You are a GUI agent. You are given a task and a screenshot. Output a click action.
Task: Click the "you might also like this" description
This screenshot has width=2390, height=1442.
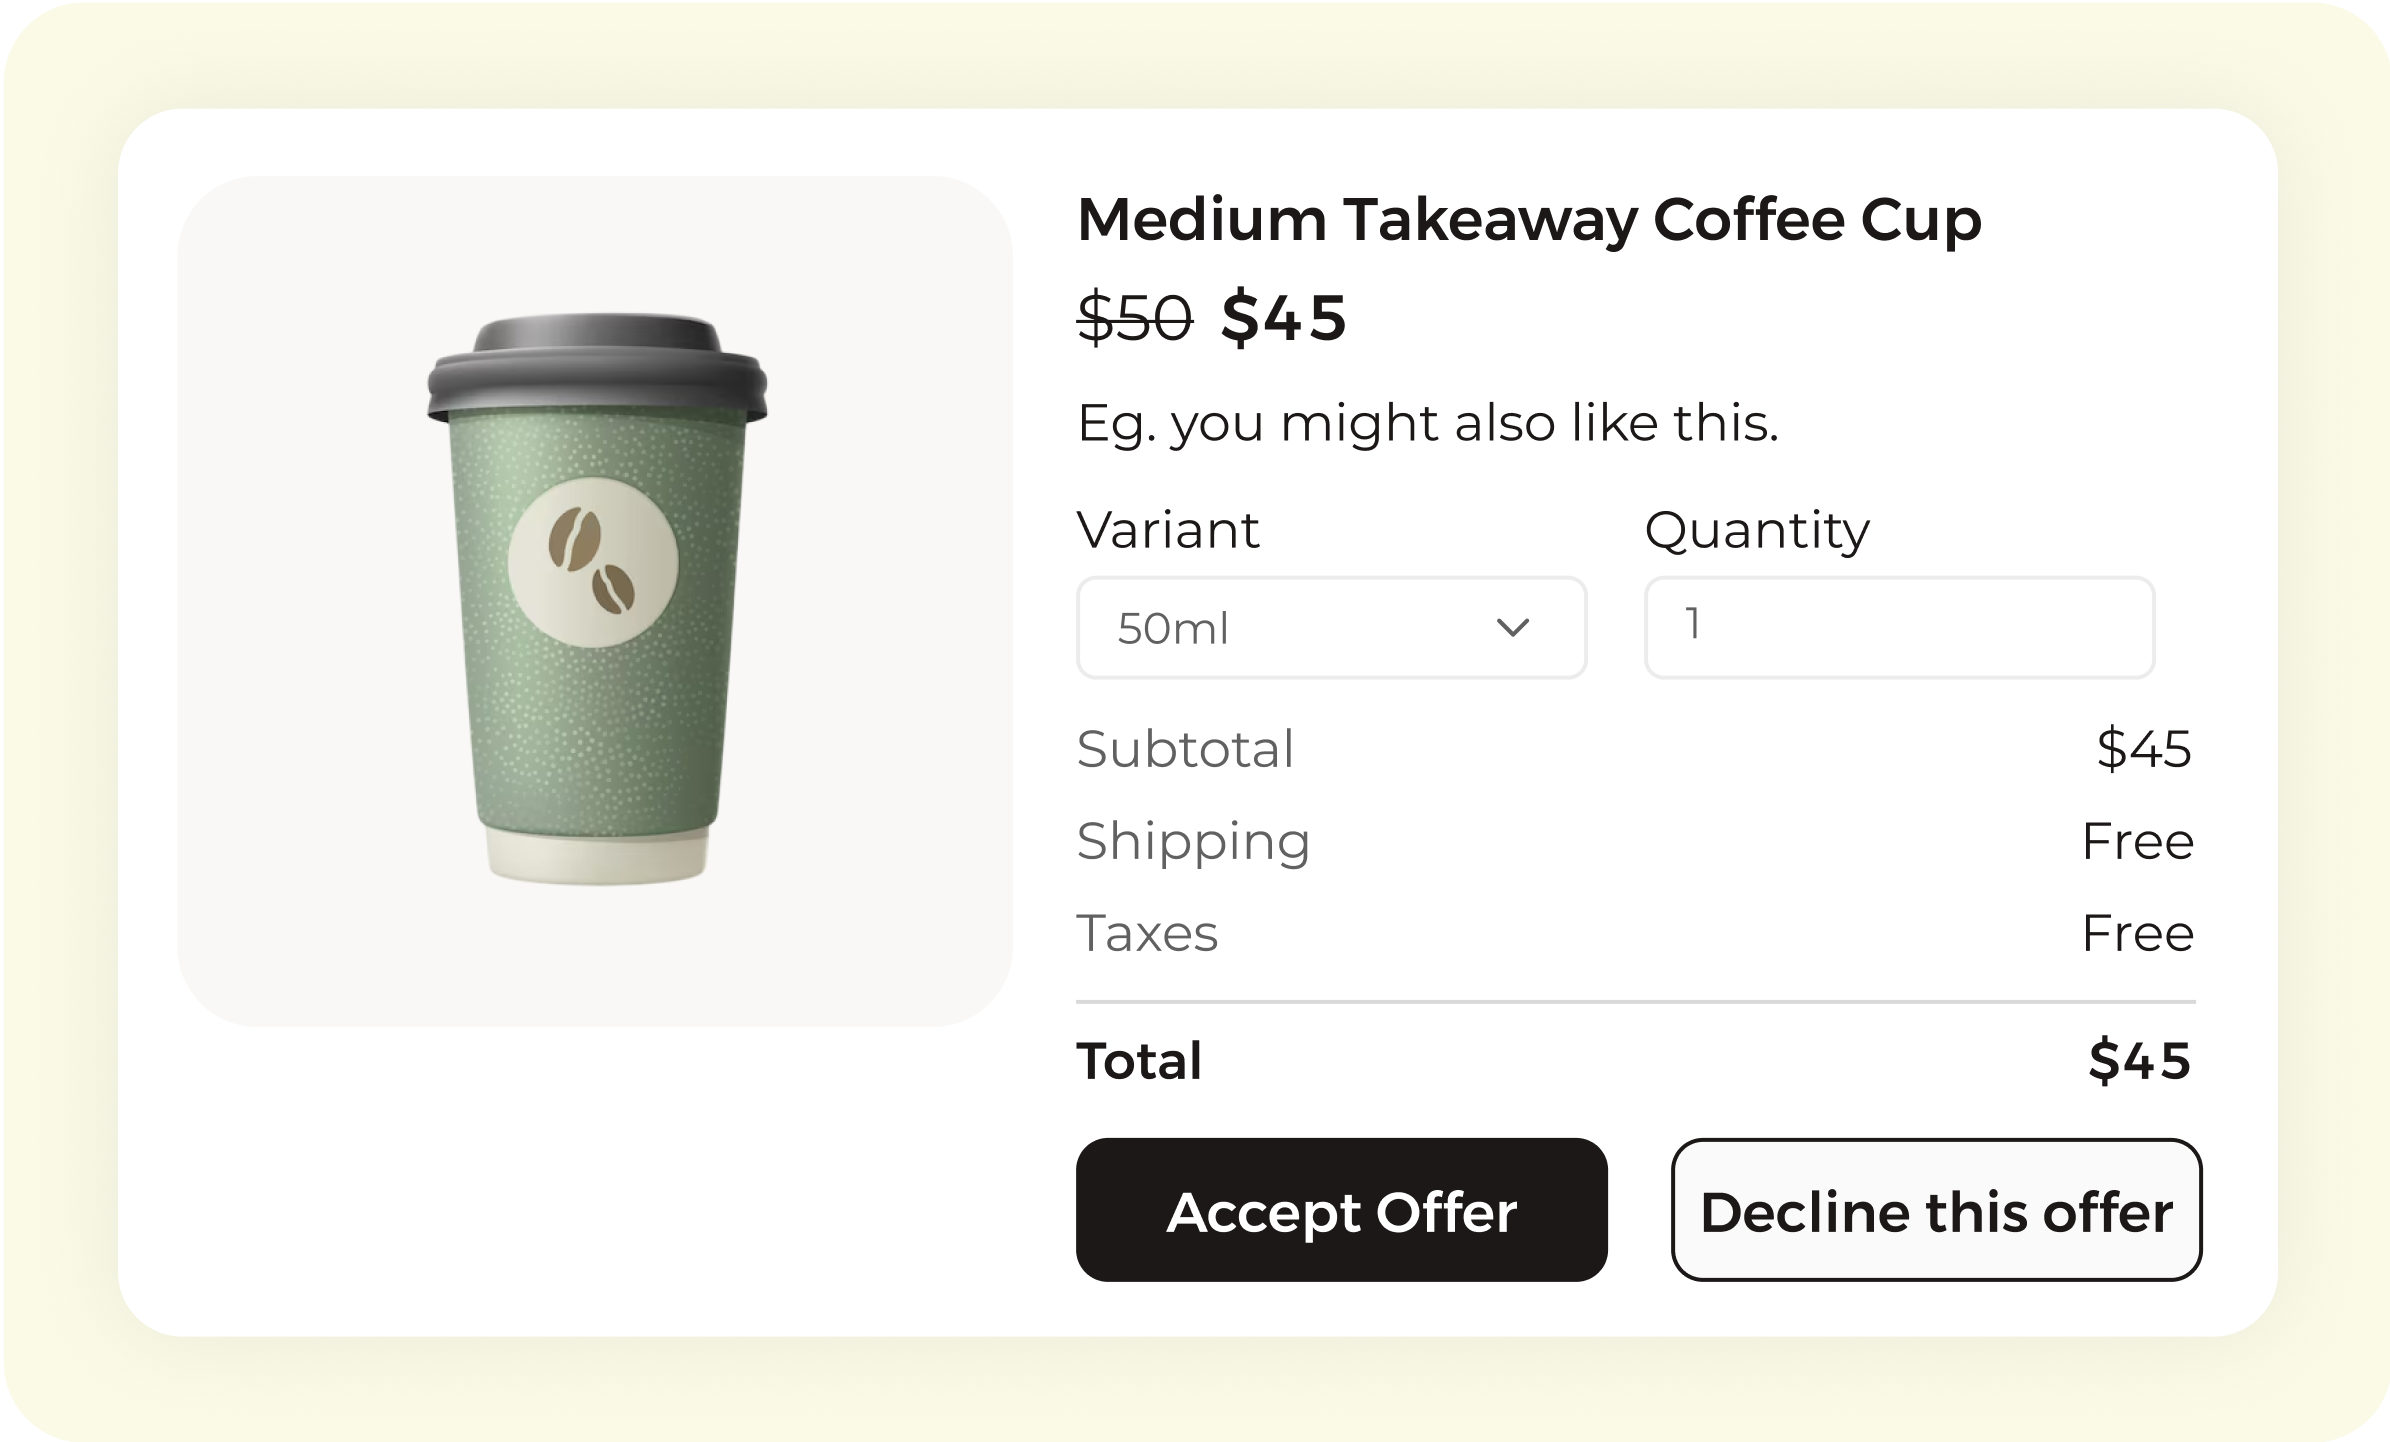click(1427, 423)
